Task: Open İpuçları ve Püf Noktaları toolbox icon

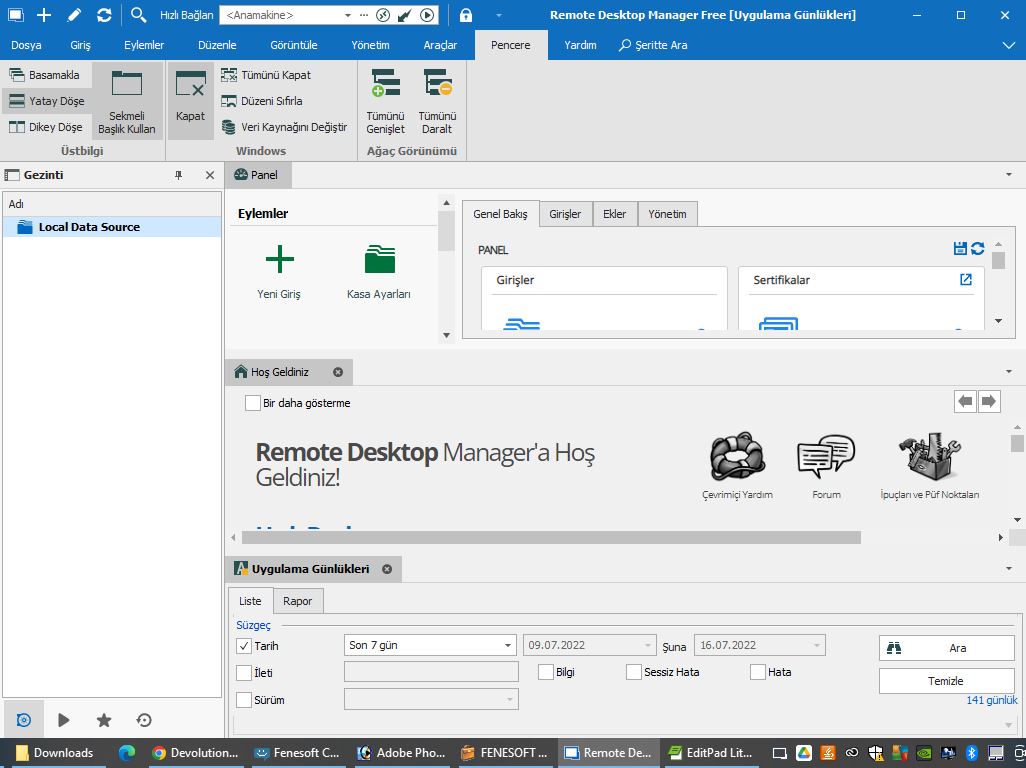Action: 929,456
